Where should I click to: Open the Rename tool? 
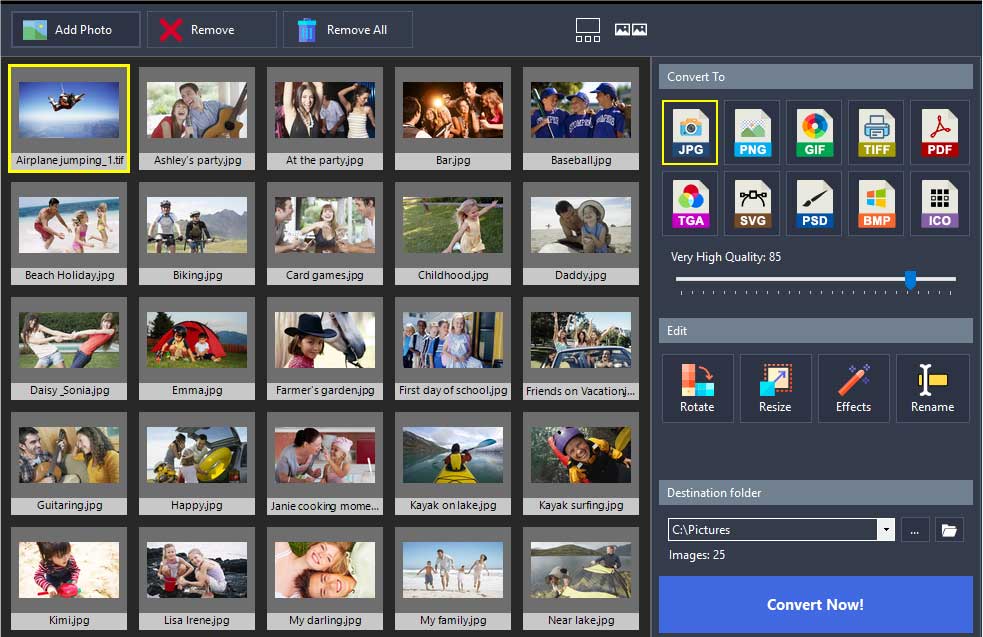931,388
